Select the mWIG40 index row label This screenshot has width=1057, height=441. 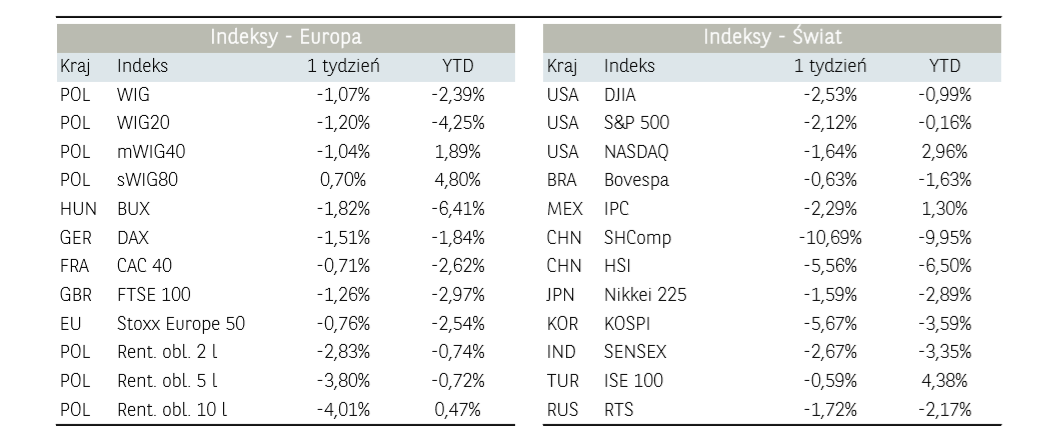[151, 152]
